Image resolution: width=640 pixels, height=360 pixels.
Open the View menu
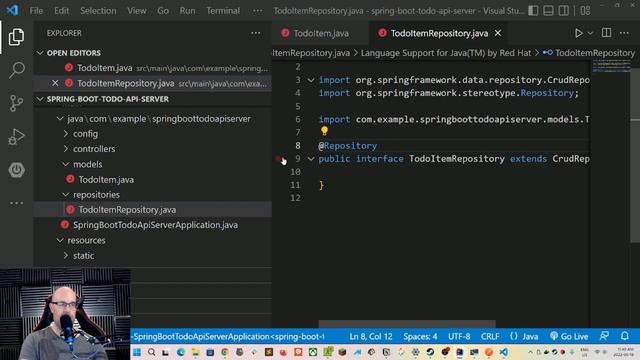click(136, 11)
